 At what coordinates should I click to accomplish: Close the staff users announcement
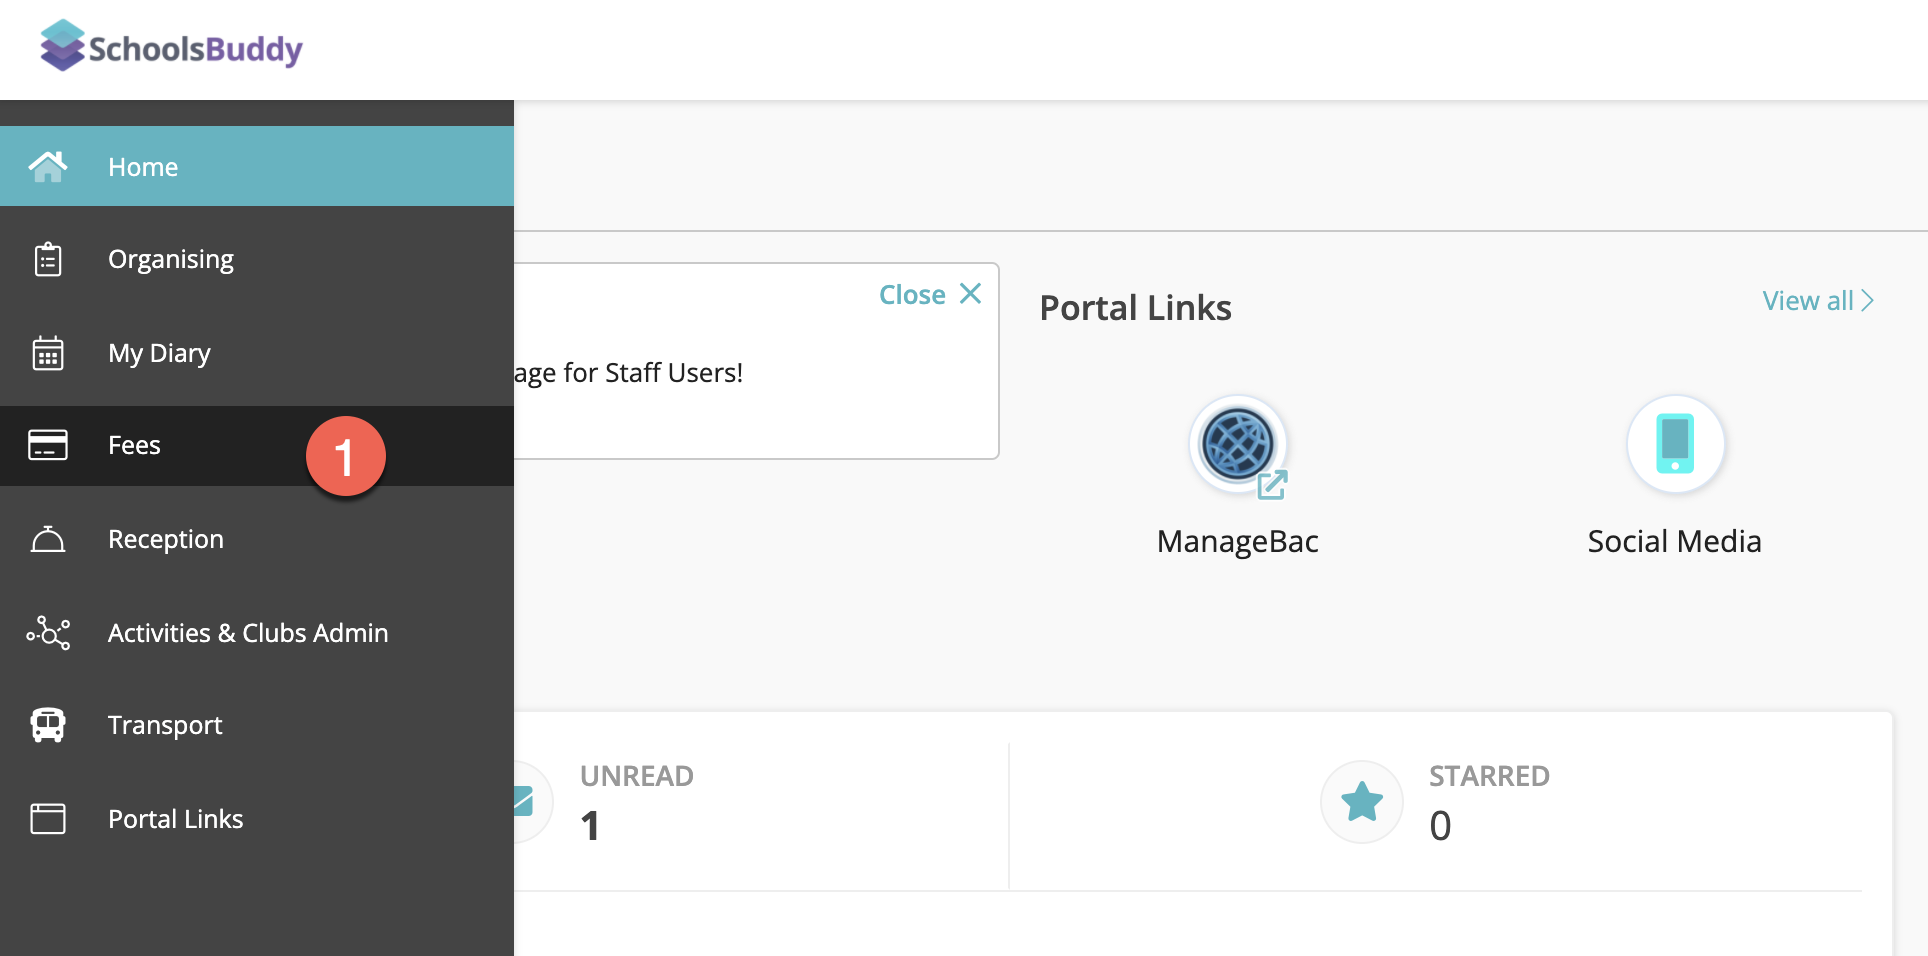click(930, 294)
